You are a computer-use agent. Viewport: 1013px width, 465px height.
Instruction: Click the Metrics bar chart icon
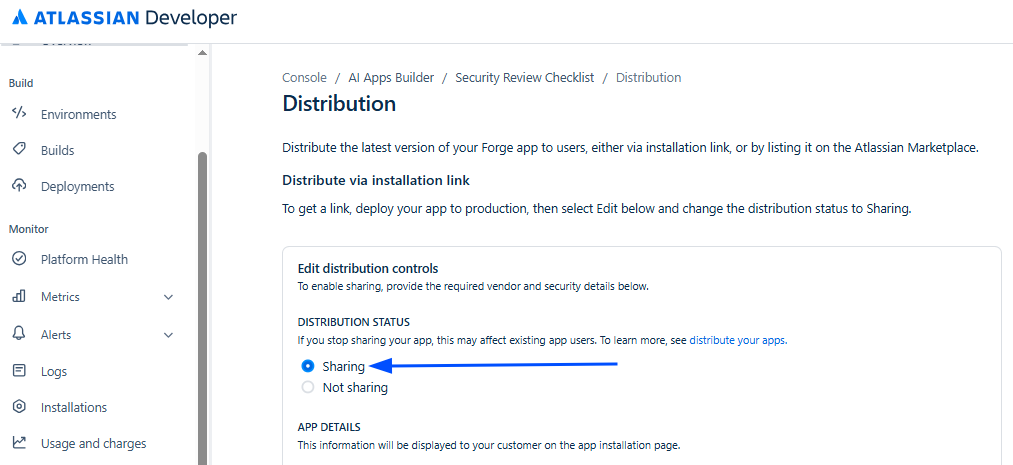pos(19,296)
